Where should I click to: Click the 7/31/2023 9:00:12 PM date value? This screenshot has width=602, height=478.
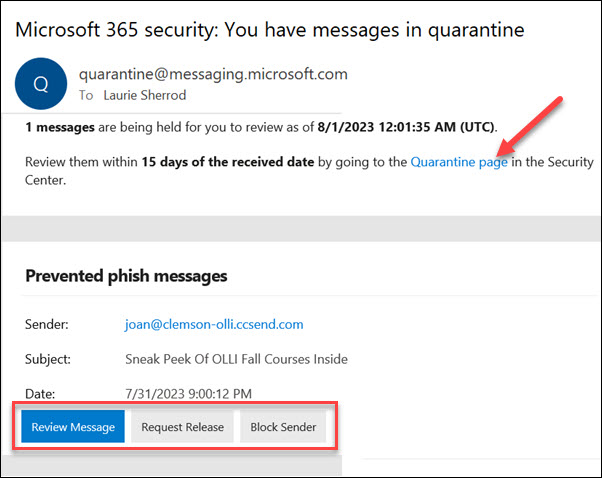(189, 394)
